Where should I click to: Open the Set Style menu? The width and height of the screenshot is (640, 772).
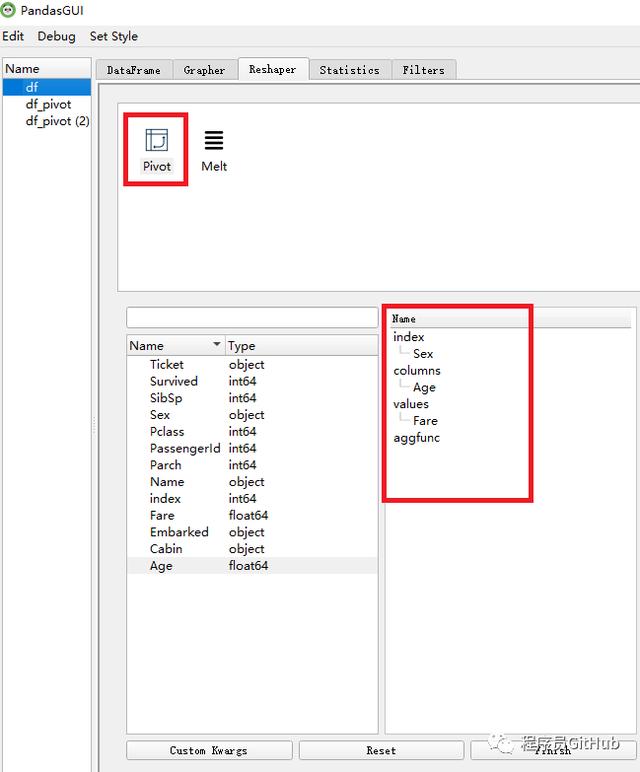[114, 36]
